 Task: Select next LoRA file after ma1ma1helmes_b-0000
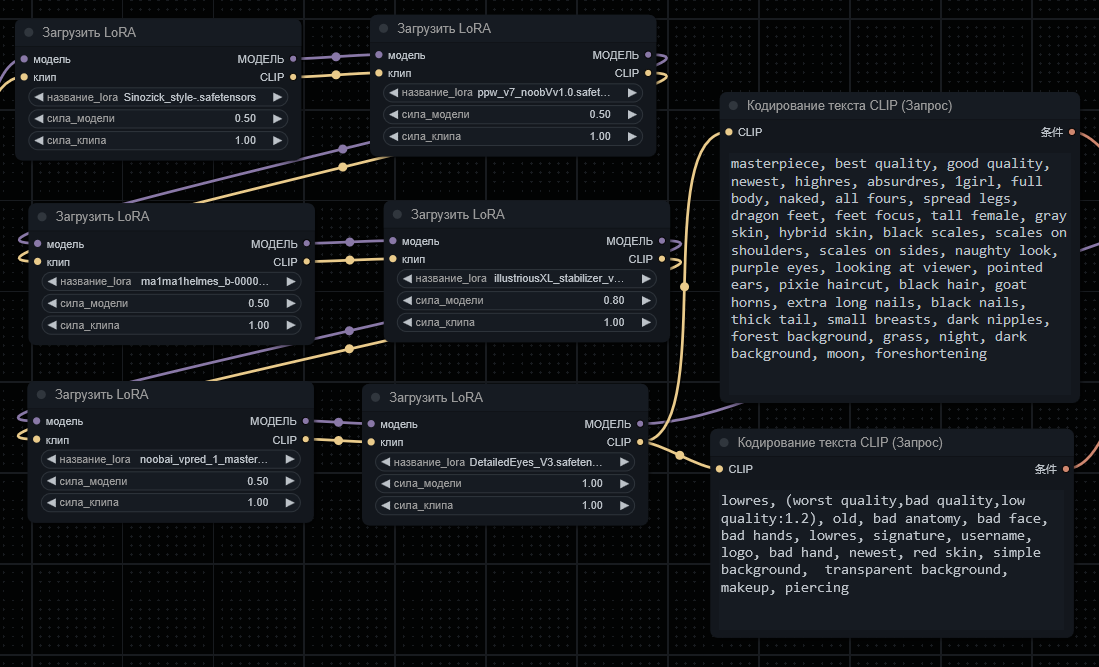tap(291, 282)
